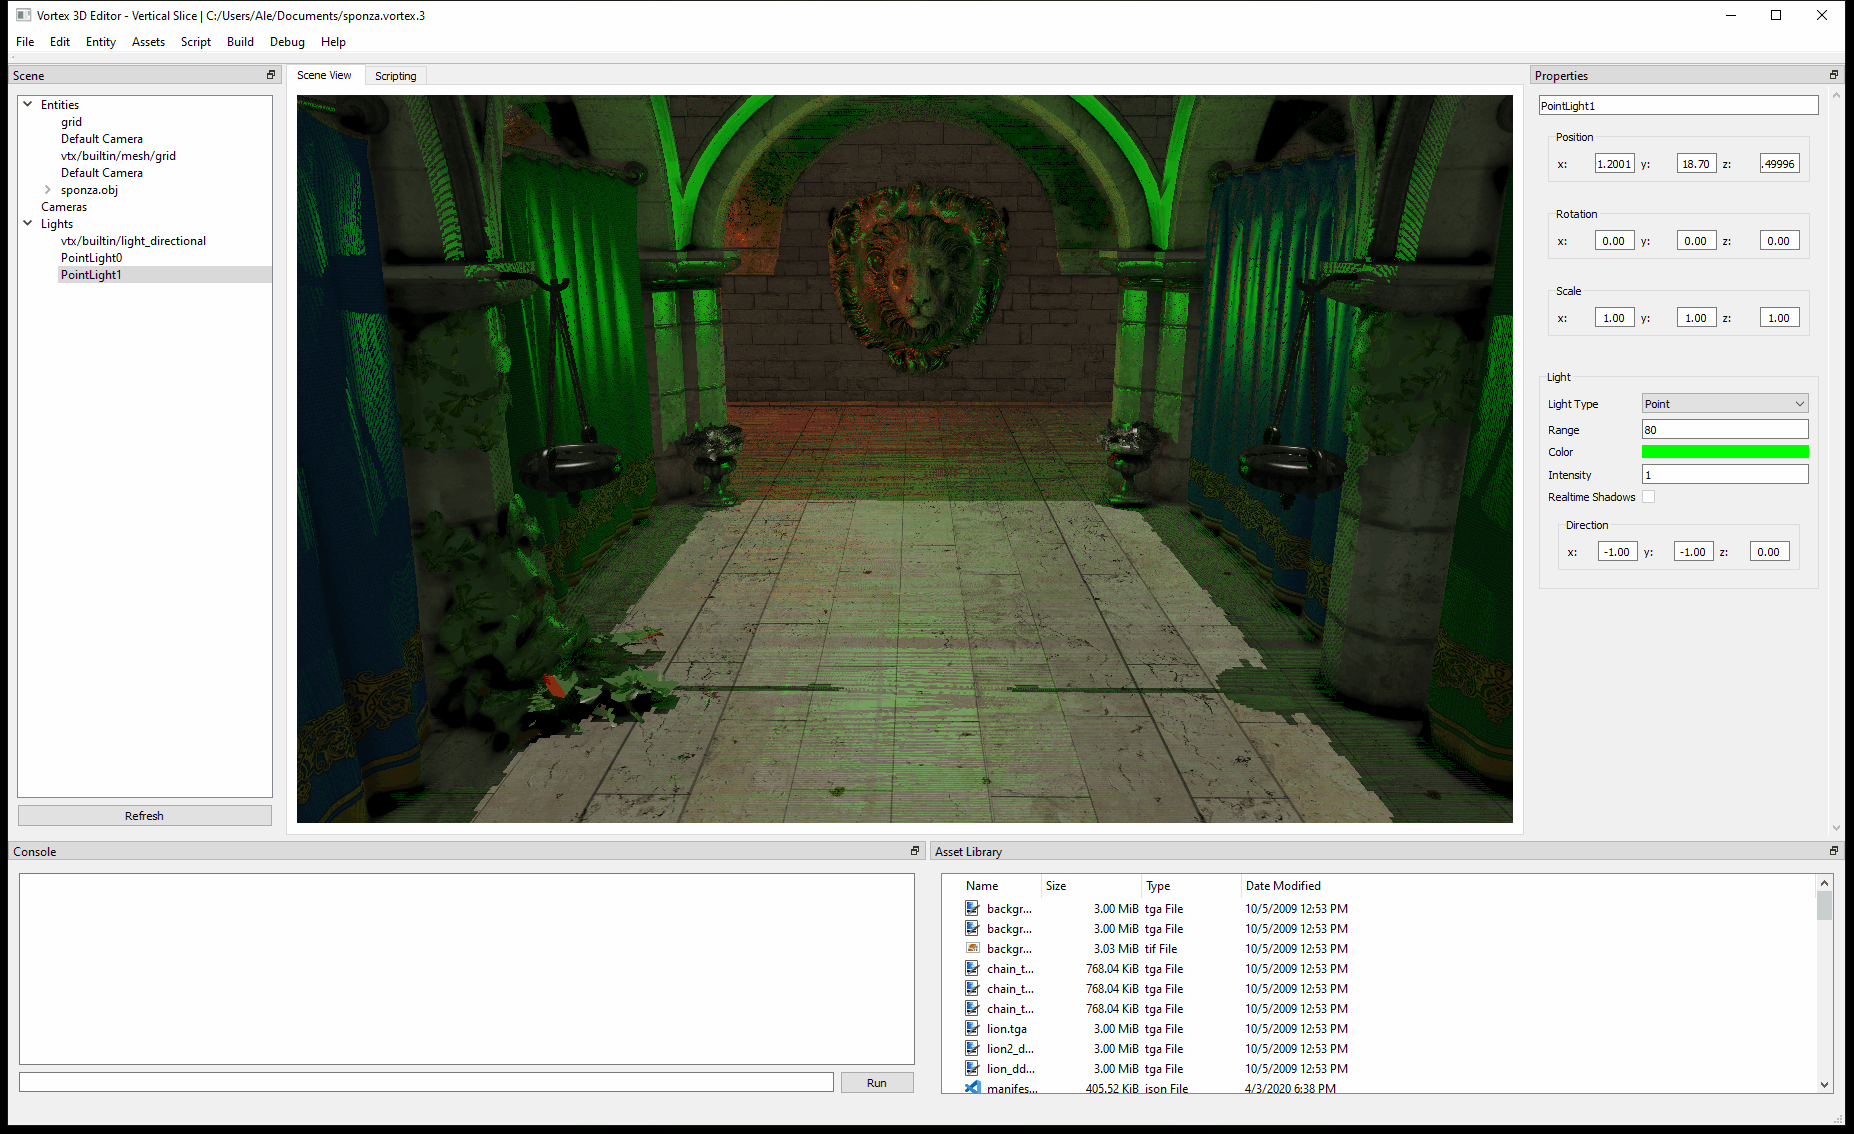The height and width of the screenshot is (1134, 1854).
Task: Click the tif file icon in Asset Library
Action: point(972,948)
